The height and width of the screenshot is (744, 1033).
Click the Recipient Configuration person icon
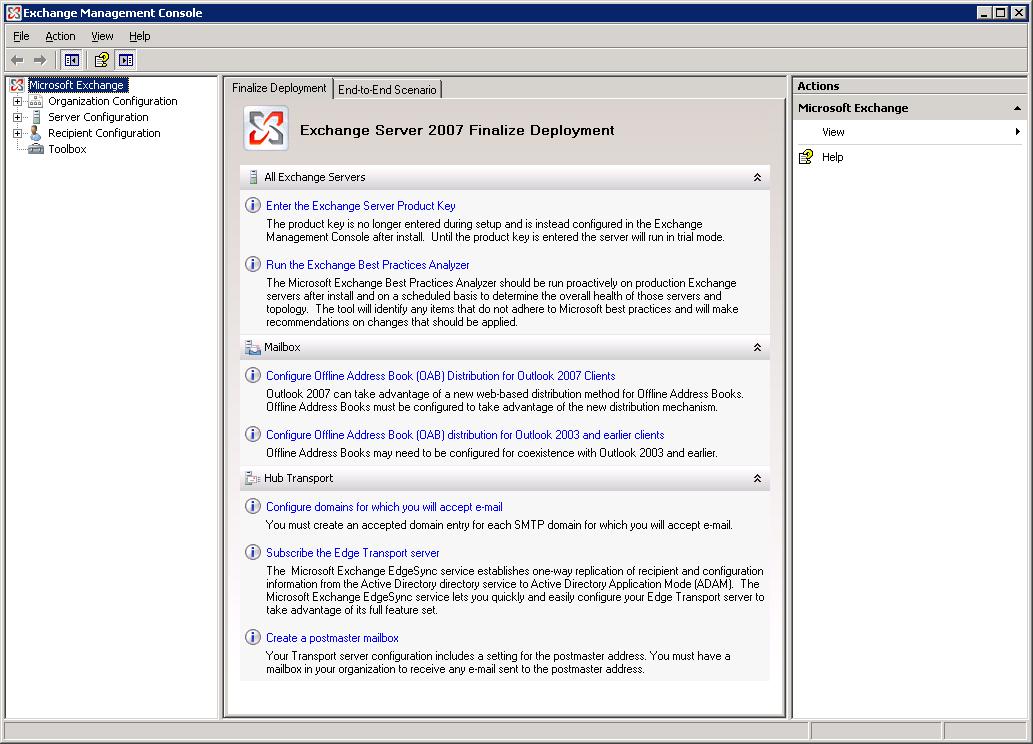36,132
